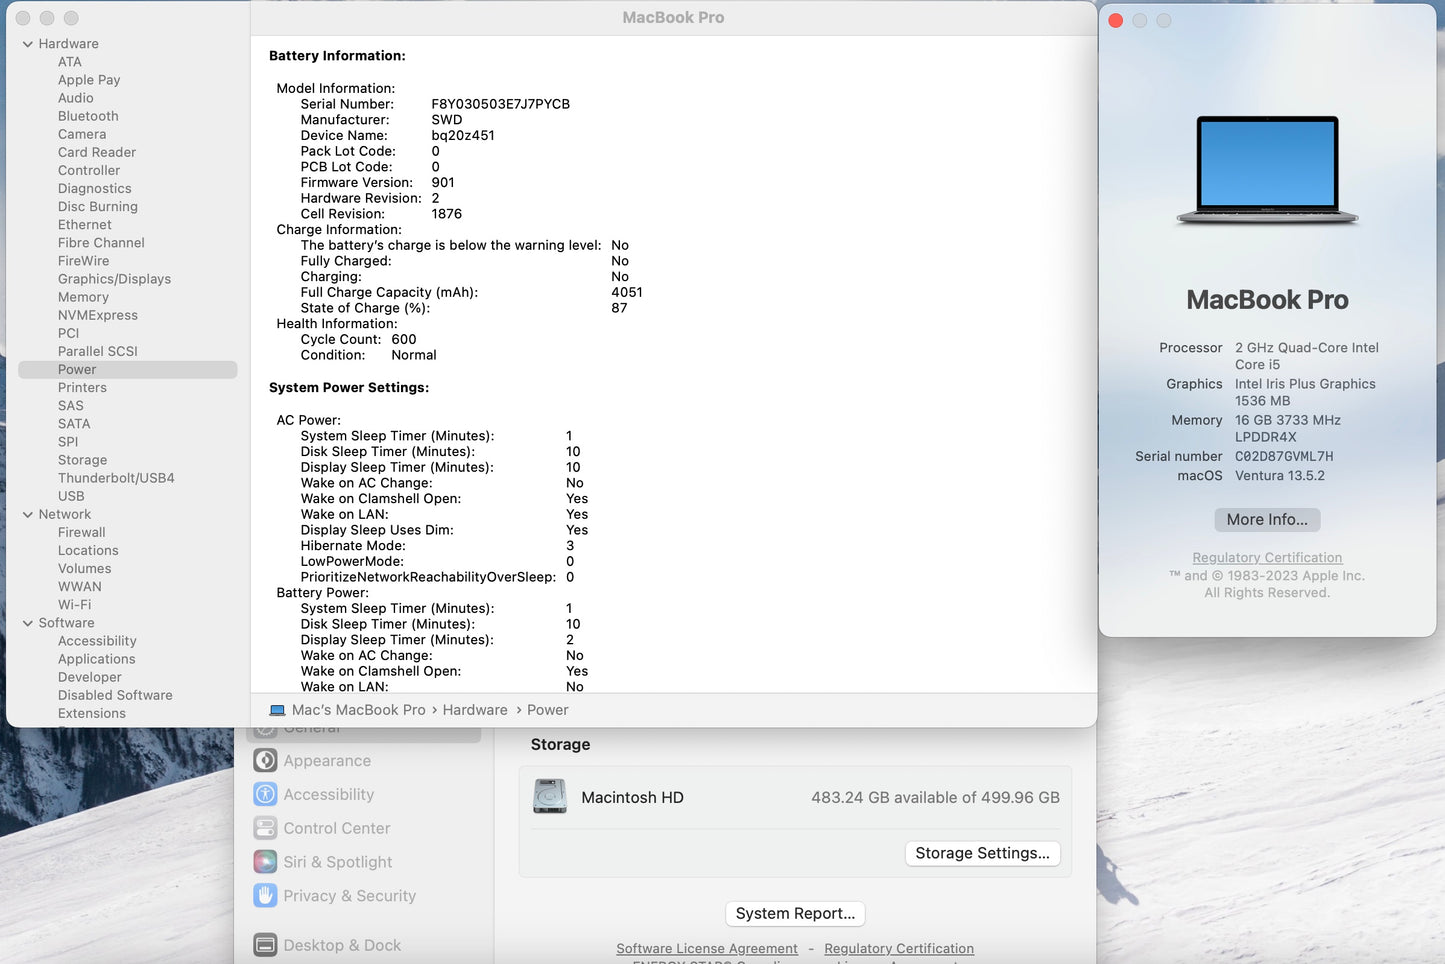Collapse the Software section

26,622
